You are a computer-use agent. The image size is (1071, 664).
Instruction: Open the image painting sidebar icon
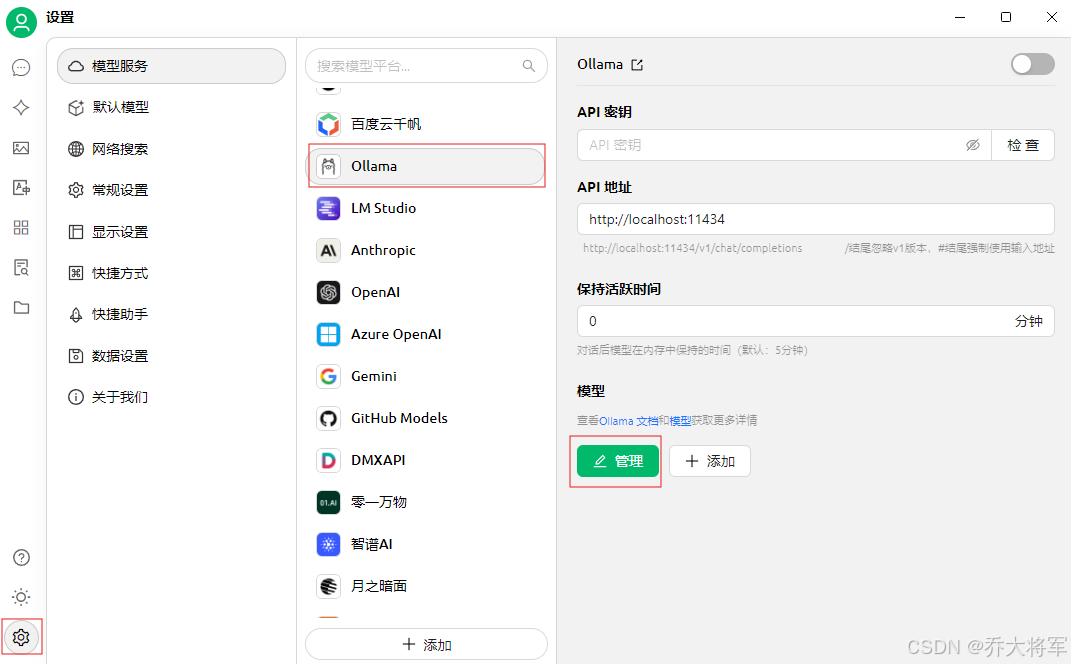[21, 148]
